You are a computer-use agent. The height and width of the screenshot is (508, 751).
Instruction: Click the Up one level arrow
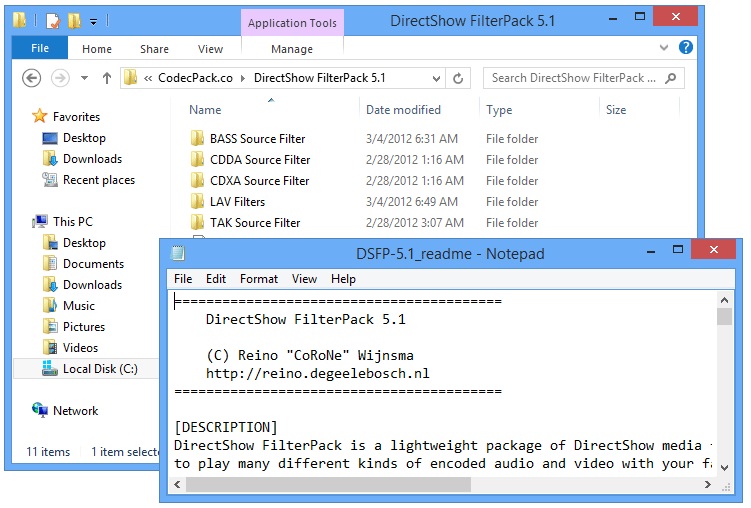[x=106, y=78]
